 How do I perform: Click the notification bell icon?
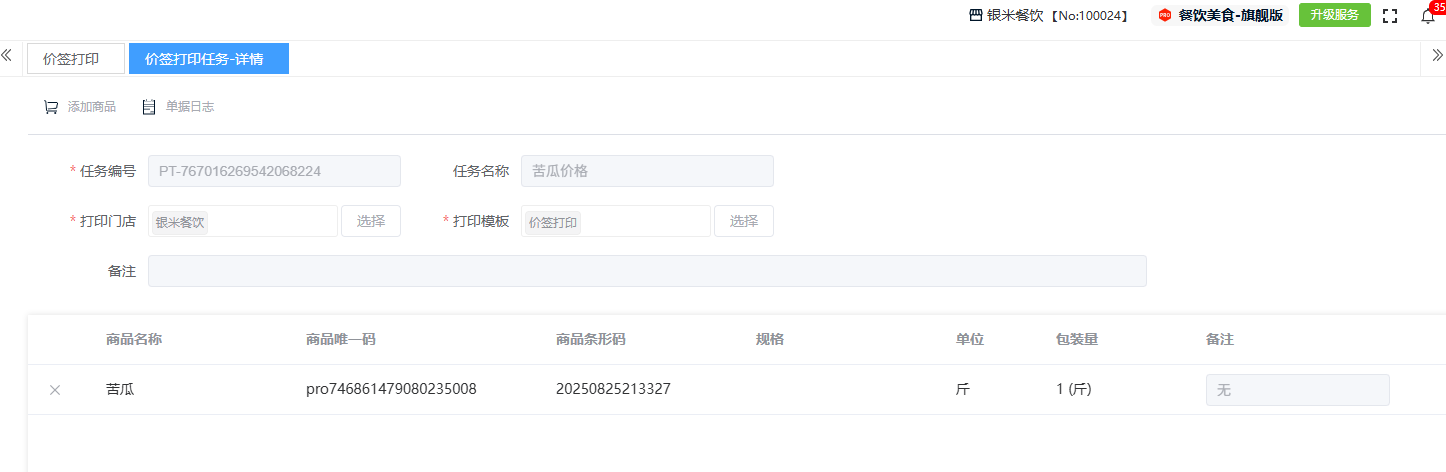tap(1427, 16)
